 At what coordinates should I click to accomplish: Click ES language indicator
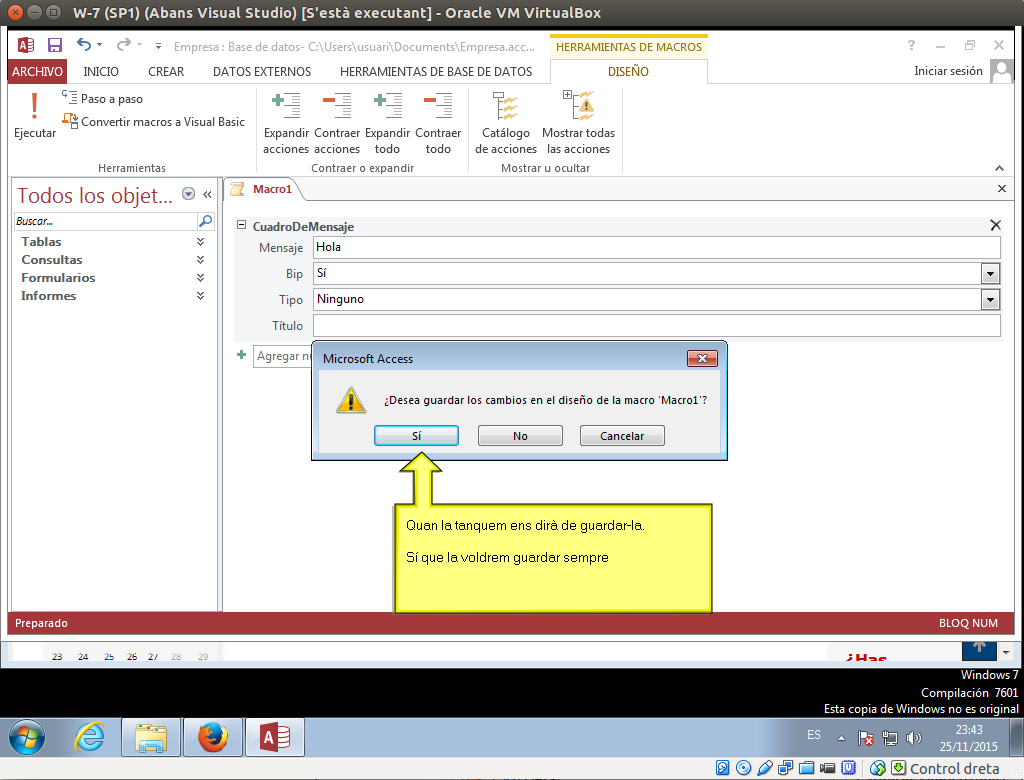pyautogui.click(x=814, y=735)
